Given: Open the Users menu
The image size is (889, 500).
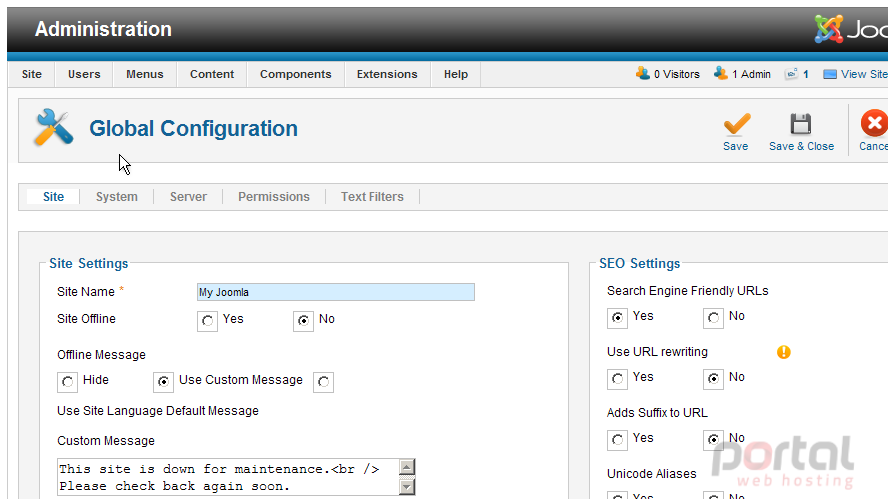Looking at the screenshot, I should tap(84, 74).
